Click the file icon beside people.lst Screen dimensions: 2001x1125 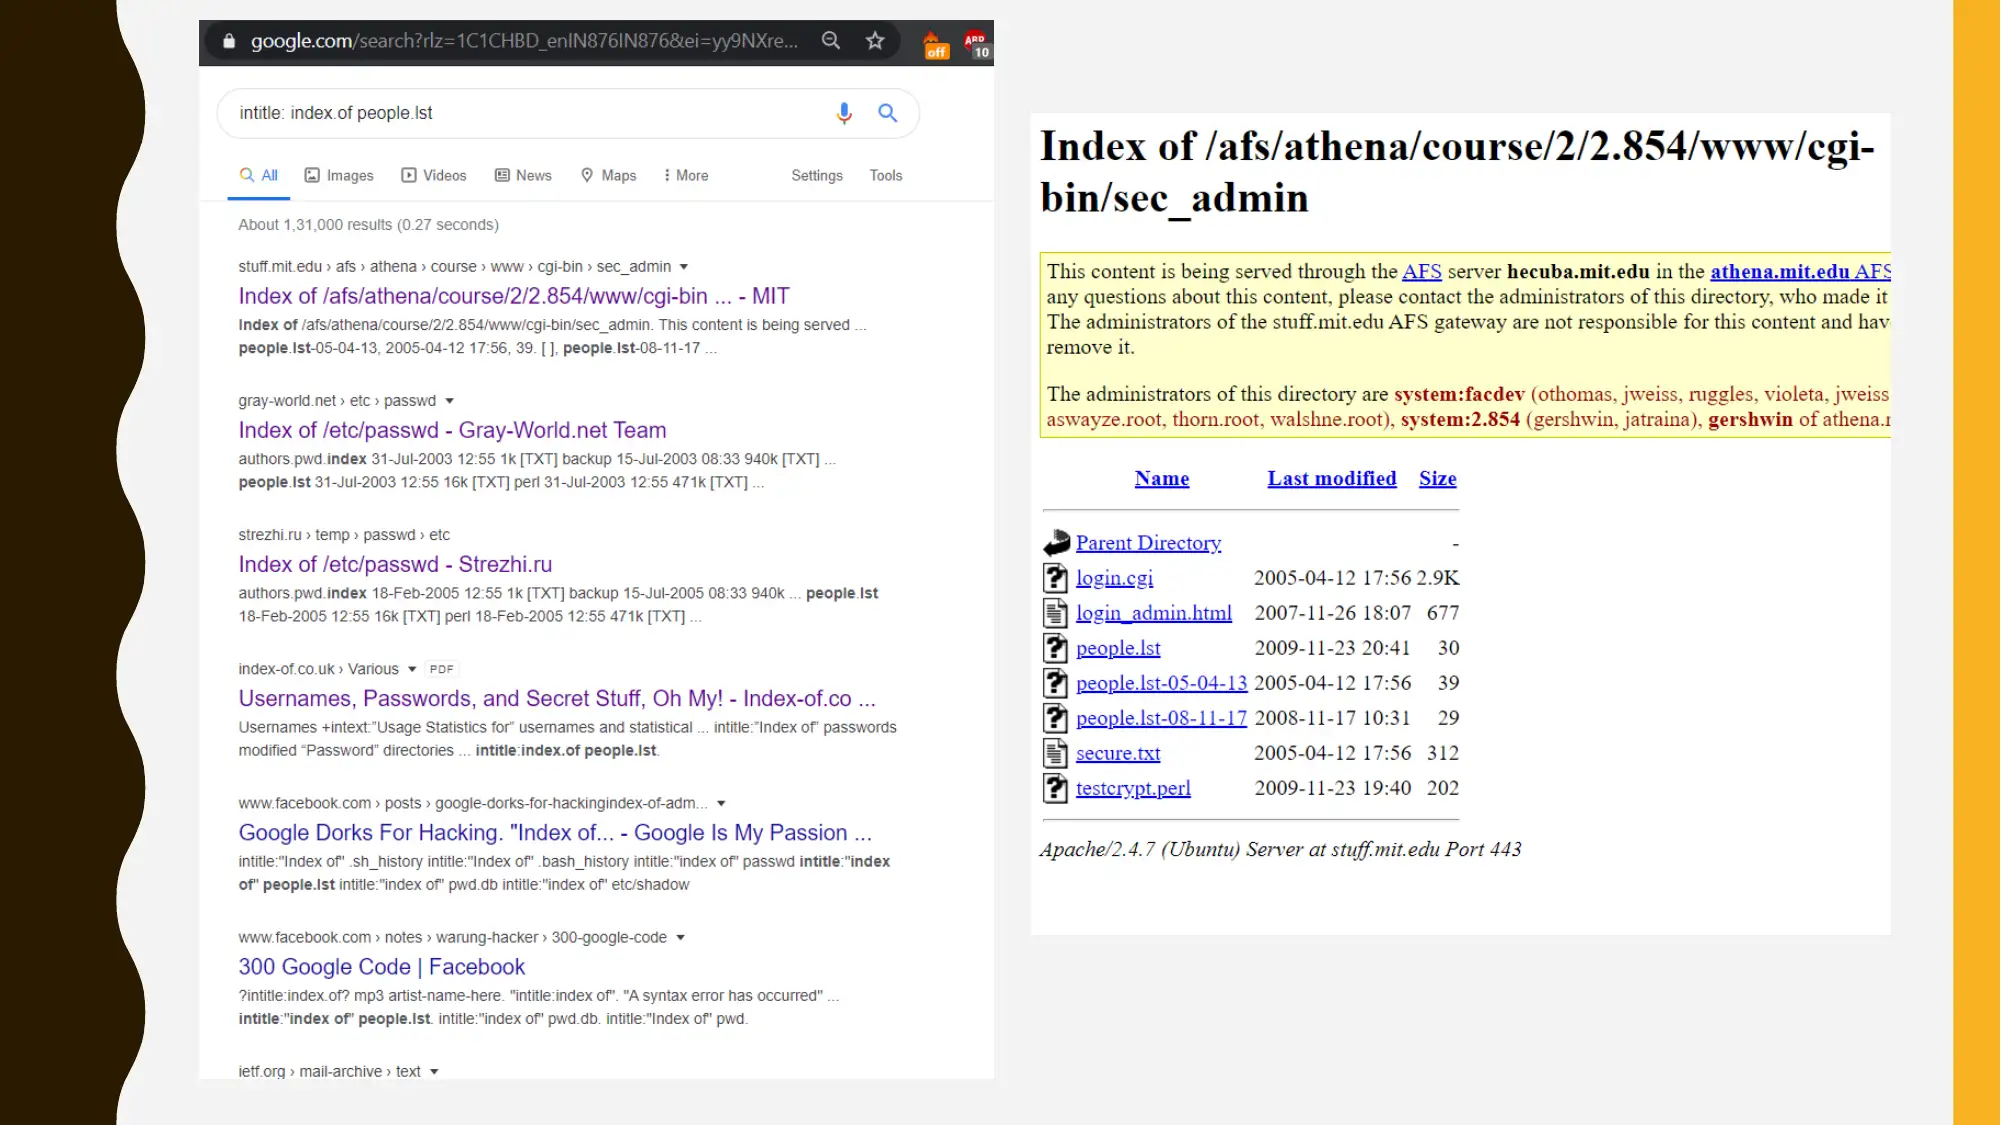[x=1056, y=648]
